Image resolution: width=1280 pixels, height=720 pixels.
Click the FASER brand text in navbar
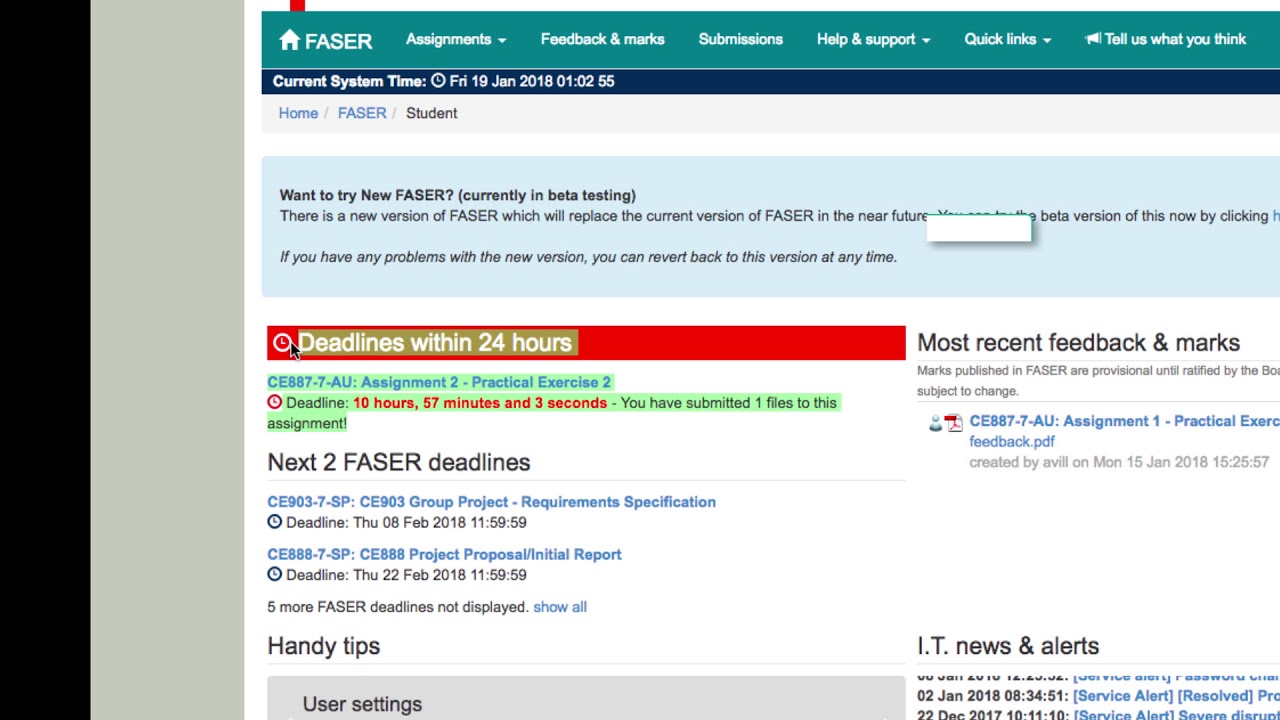coord(338,41)
